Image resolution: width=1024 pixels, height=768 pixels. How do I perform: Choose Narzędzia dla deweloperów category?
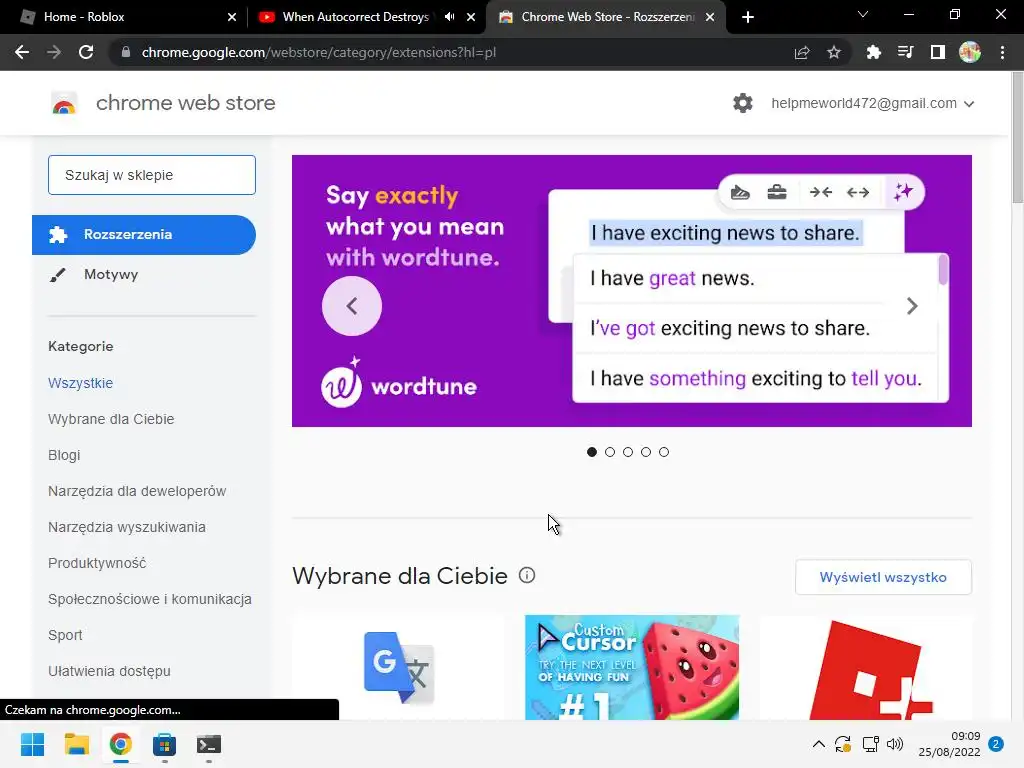tap(137, 490)
